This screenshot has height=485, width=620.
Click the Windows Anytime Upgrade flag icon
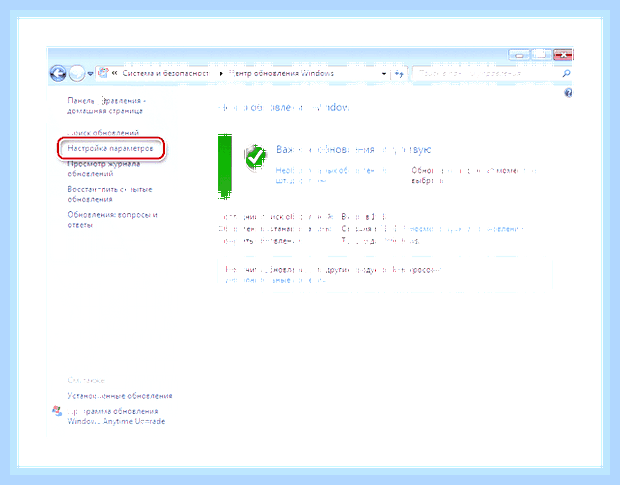click(x=57, y=411)
